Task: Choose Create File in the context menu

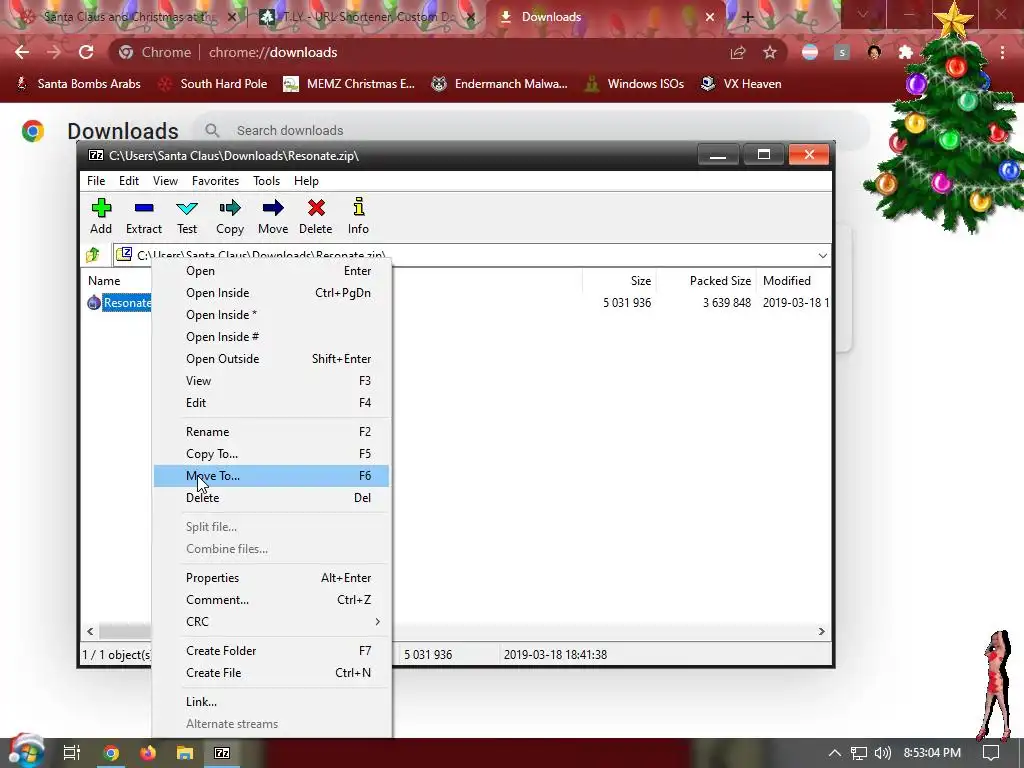Action: tap(272, 673)
